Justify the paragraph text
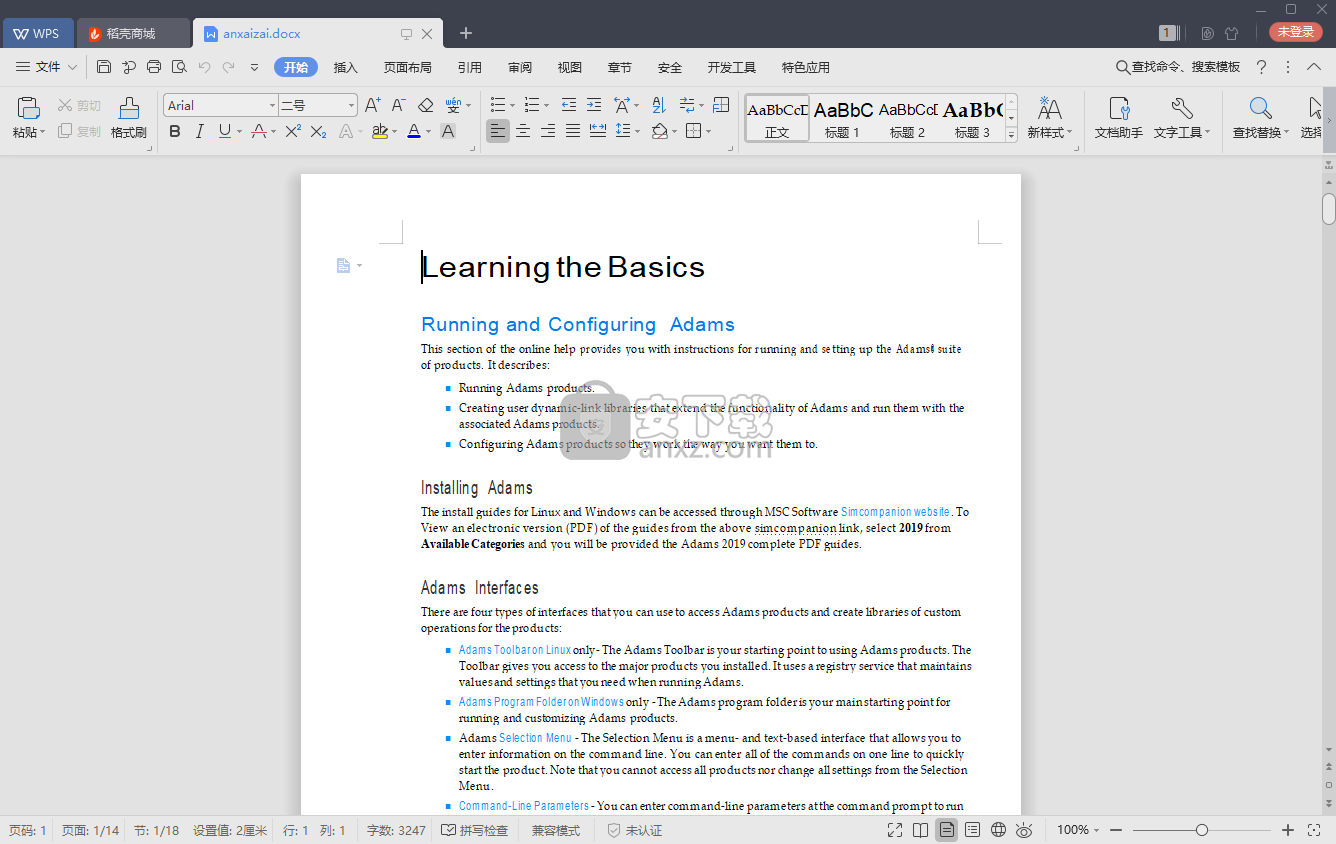The height and width of the screenshot is (844, 1336). (573, 131)
